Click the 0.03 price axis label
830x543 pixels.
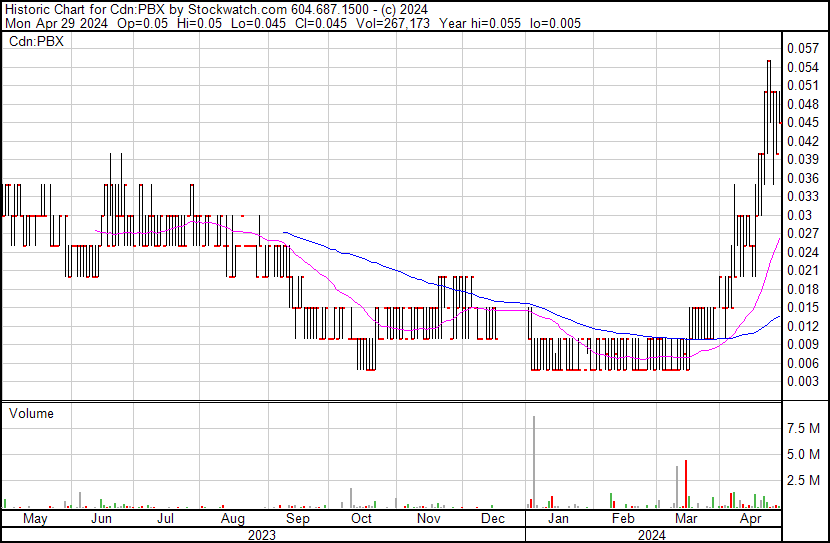tap(800, 215)
